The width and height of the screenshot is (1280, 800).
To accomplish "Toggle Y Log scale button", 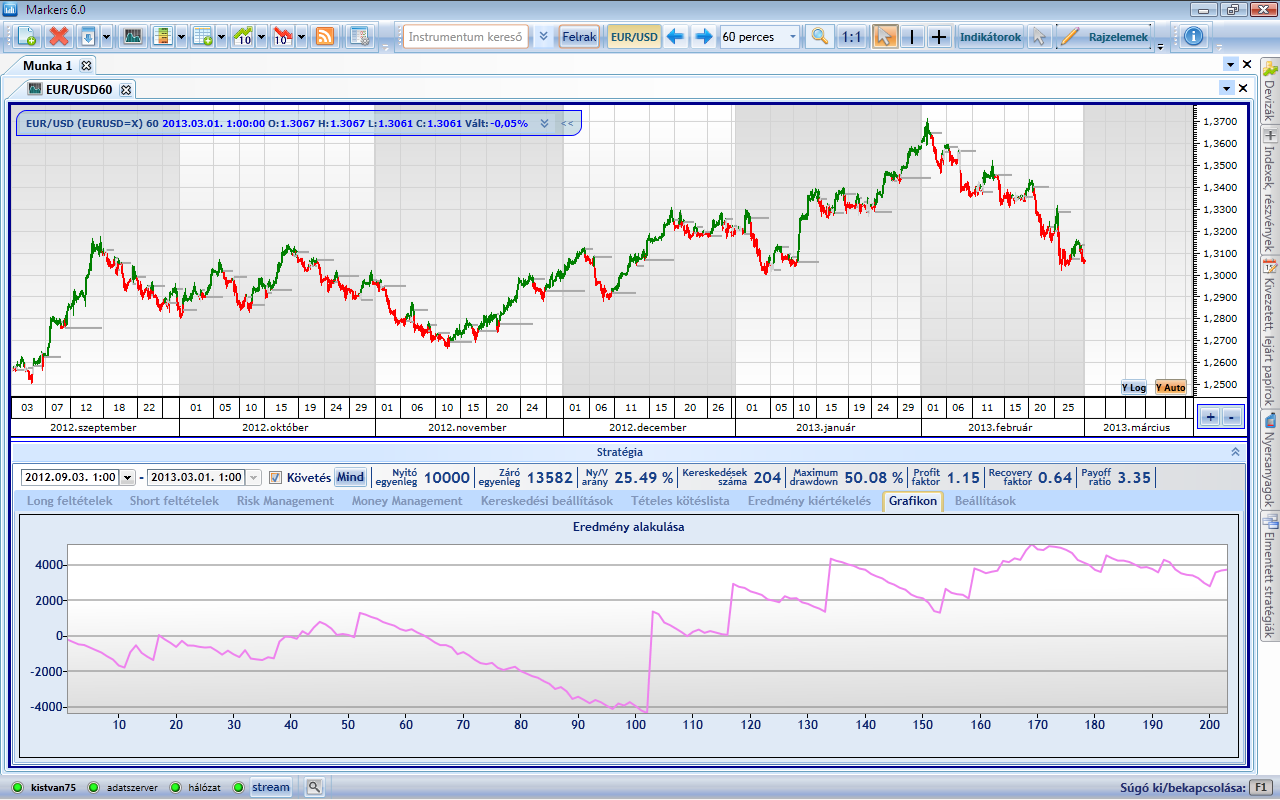I will 1134,387.
